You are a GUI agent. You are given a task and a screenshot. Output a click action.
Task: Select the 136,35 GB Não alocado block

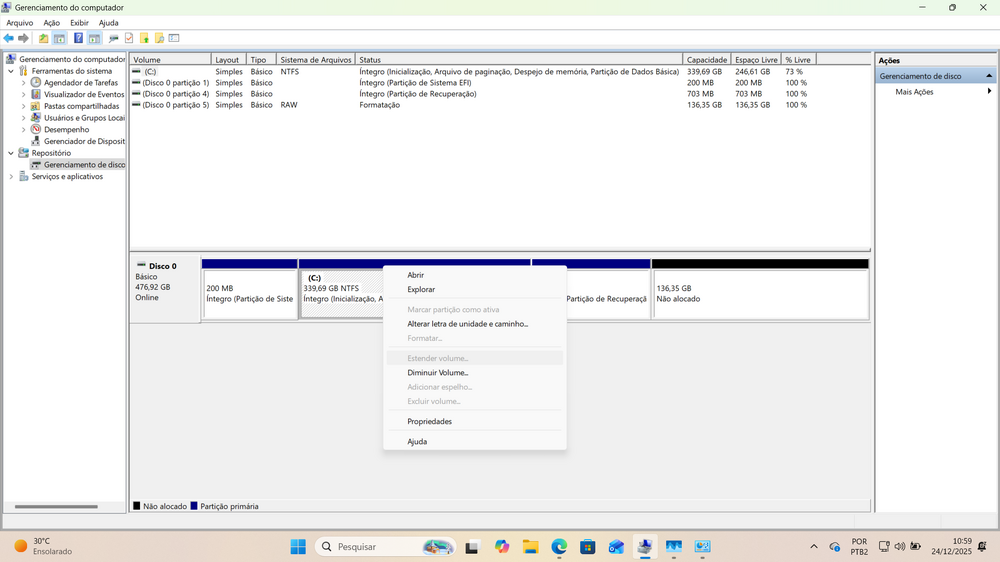[x=759, y=293]
